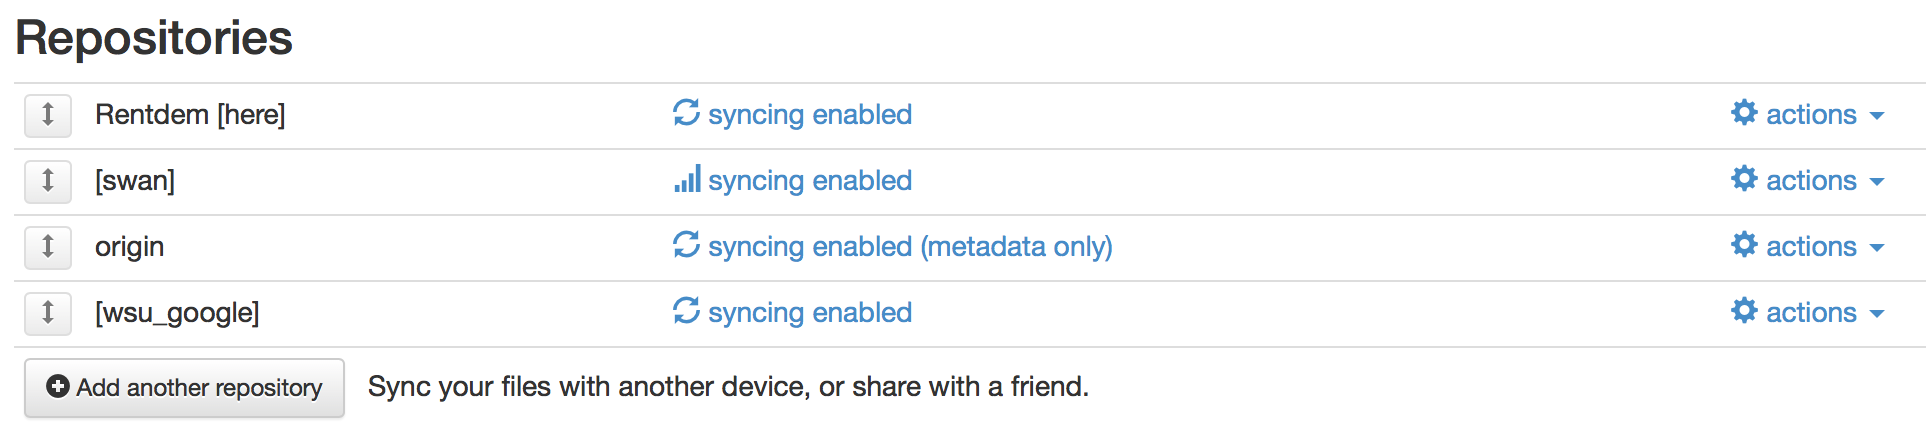Click the signal bars icon for [swan]

click(x=687, y=179)
